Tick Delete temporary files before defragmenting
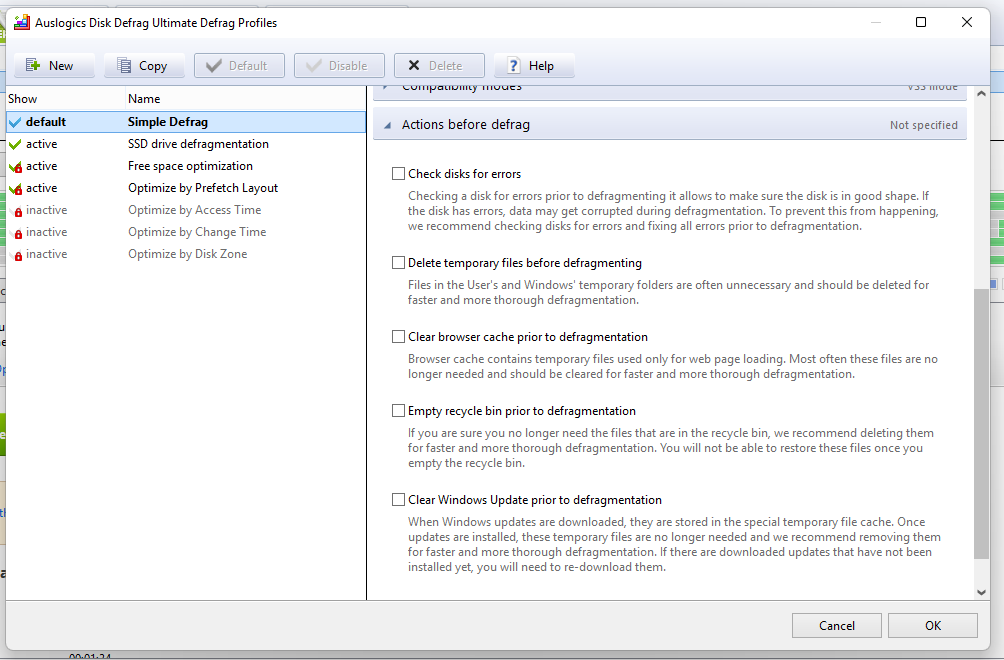Viewport: 1004px width, 660px height. (399, 263)
